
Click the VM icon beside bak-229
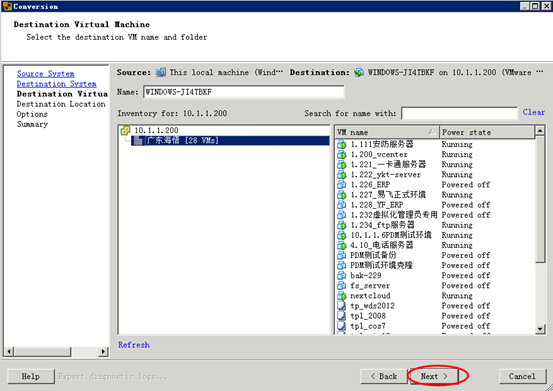341,275
